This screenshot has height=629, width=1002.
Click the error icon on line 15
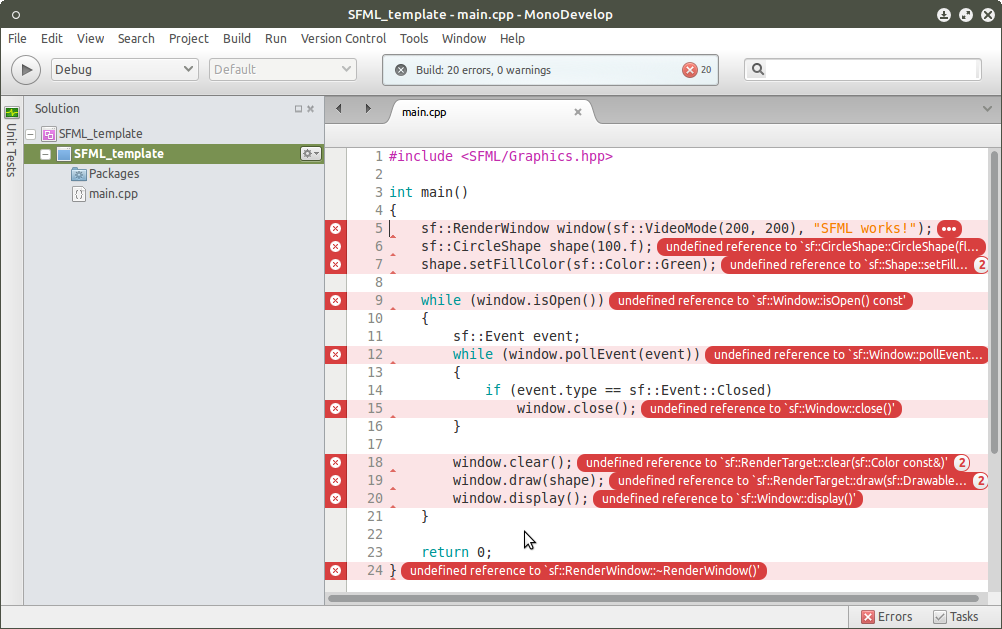pos(335,408)
